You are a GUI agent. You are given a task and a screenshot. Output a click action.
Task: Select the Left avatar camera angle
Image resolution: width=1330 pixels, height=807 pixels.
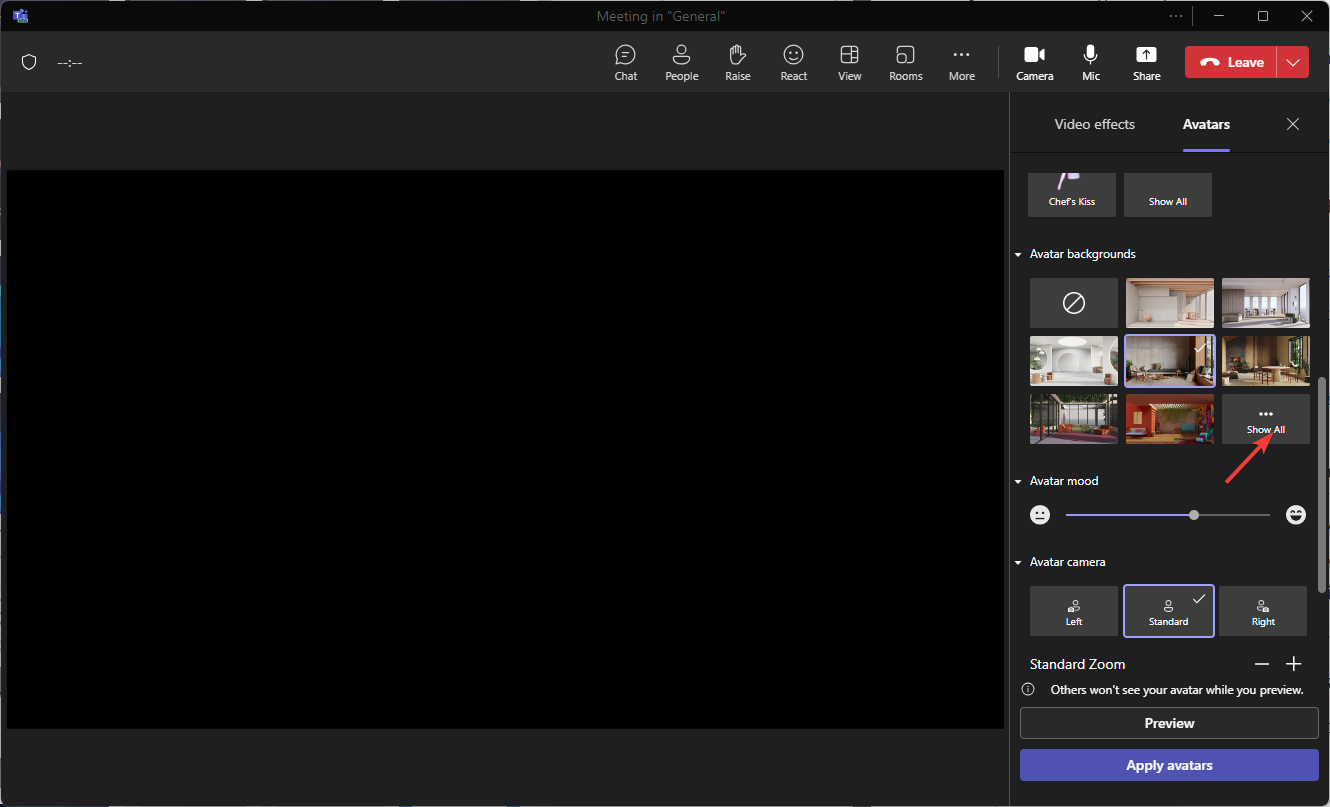pos(1074,611)
